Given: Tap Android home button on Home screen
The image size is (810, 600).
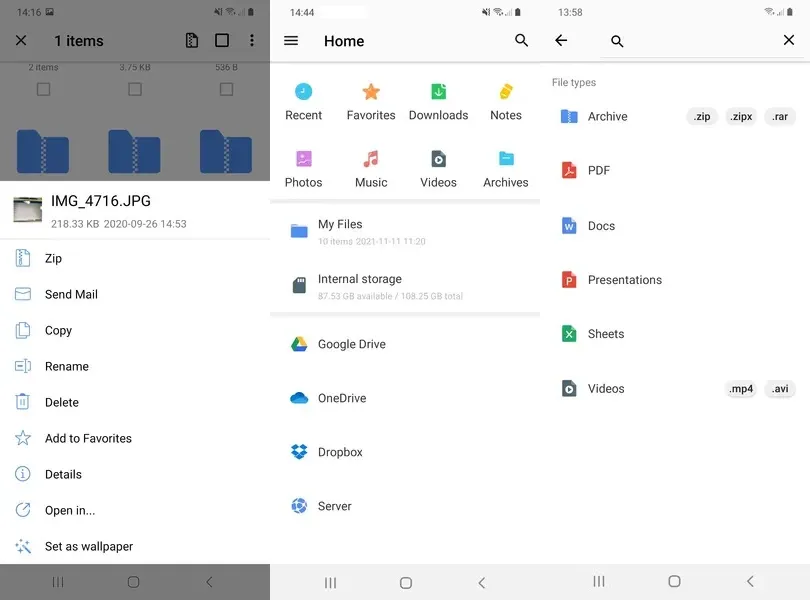Looking at the screenshot, I should (406, 583).
